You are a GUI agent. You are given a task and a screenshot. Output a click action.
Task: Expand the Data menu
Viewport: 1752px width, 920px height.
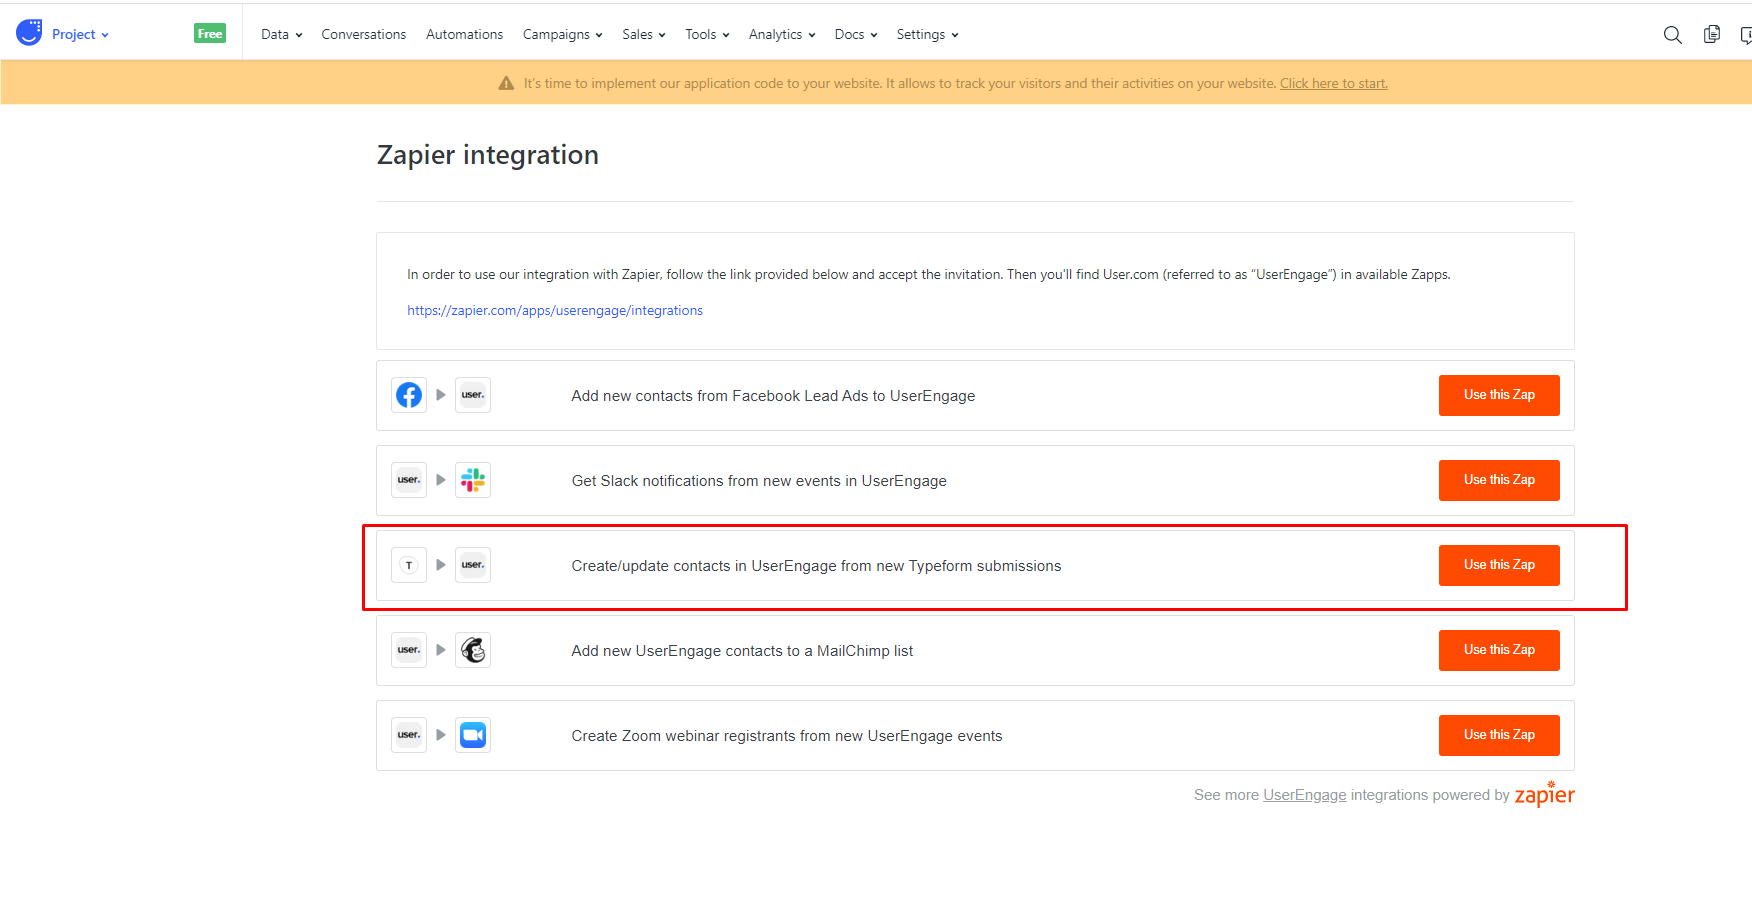point(281,34)
